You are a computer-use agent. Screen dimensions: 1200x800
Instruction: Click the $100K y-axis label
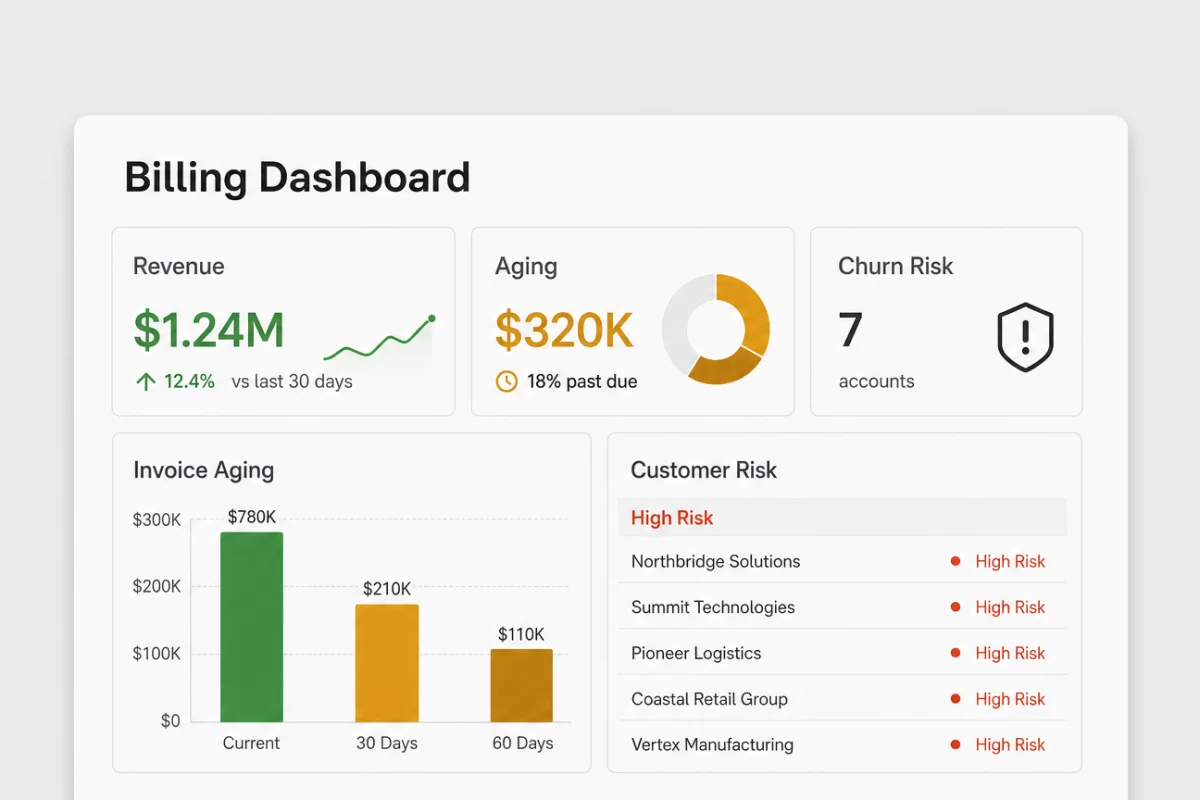[157, 654]
